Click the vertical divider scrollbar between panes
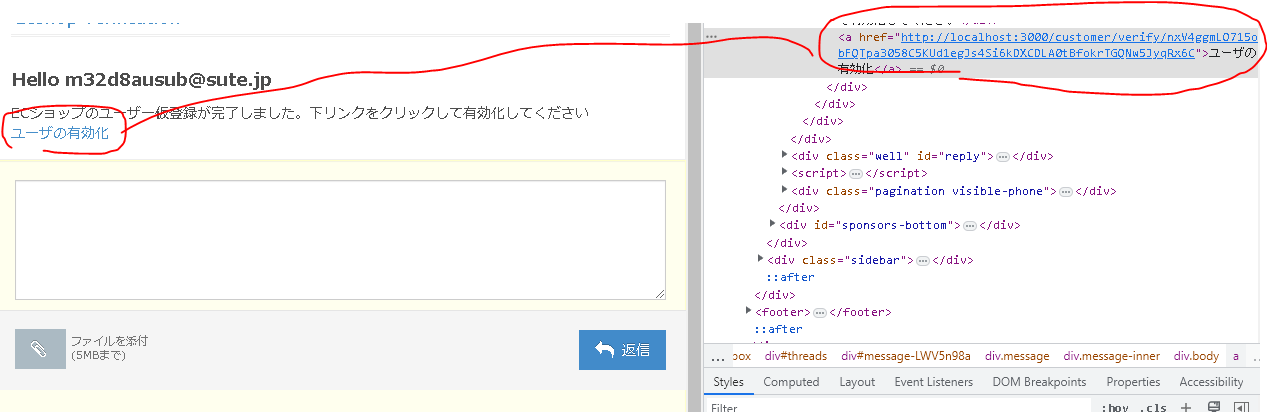Screen dimensions: 1267x412 693,215
